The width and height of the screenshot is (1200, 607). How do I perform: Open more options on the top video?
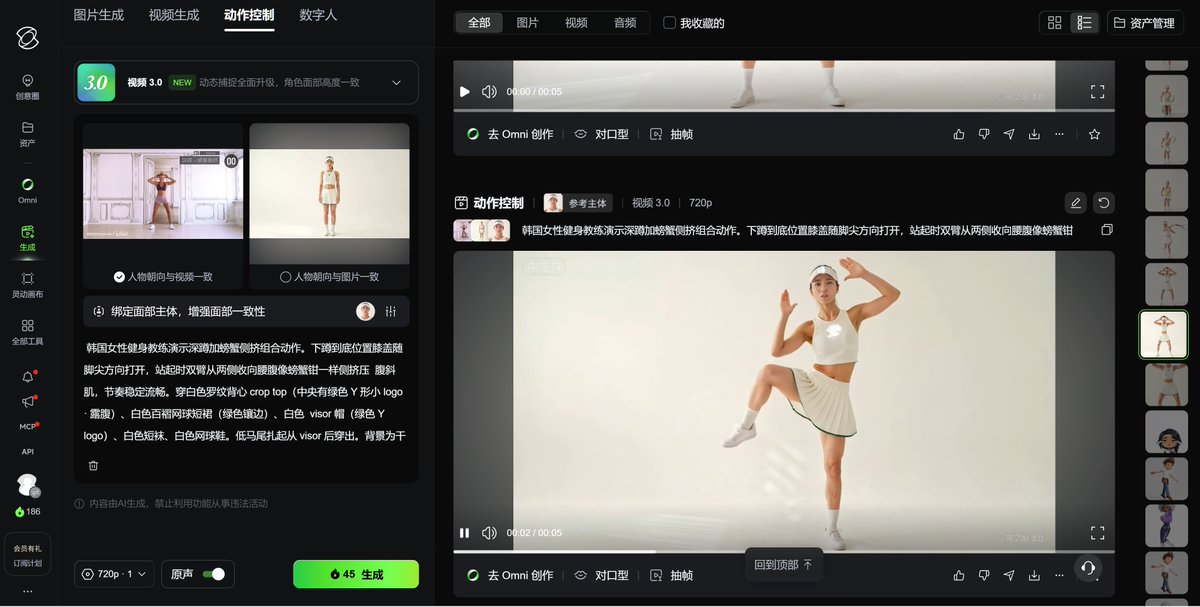coord(1059,134)
